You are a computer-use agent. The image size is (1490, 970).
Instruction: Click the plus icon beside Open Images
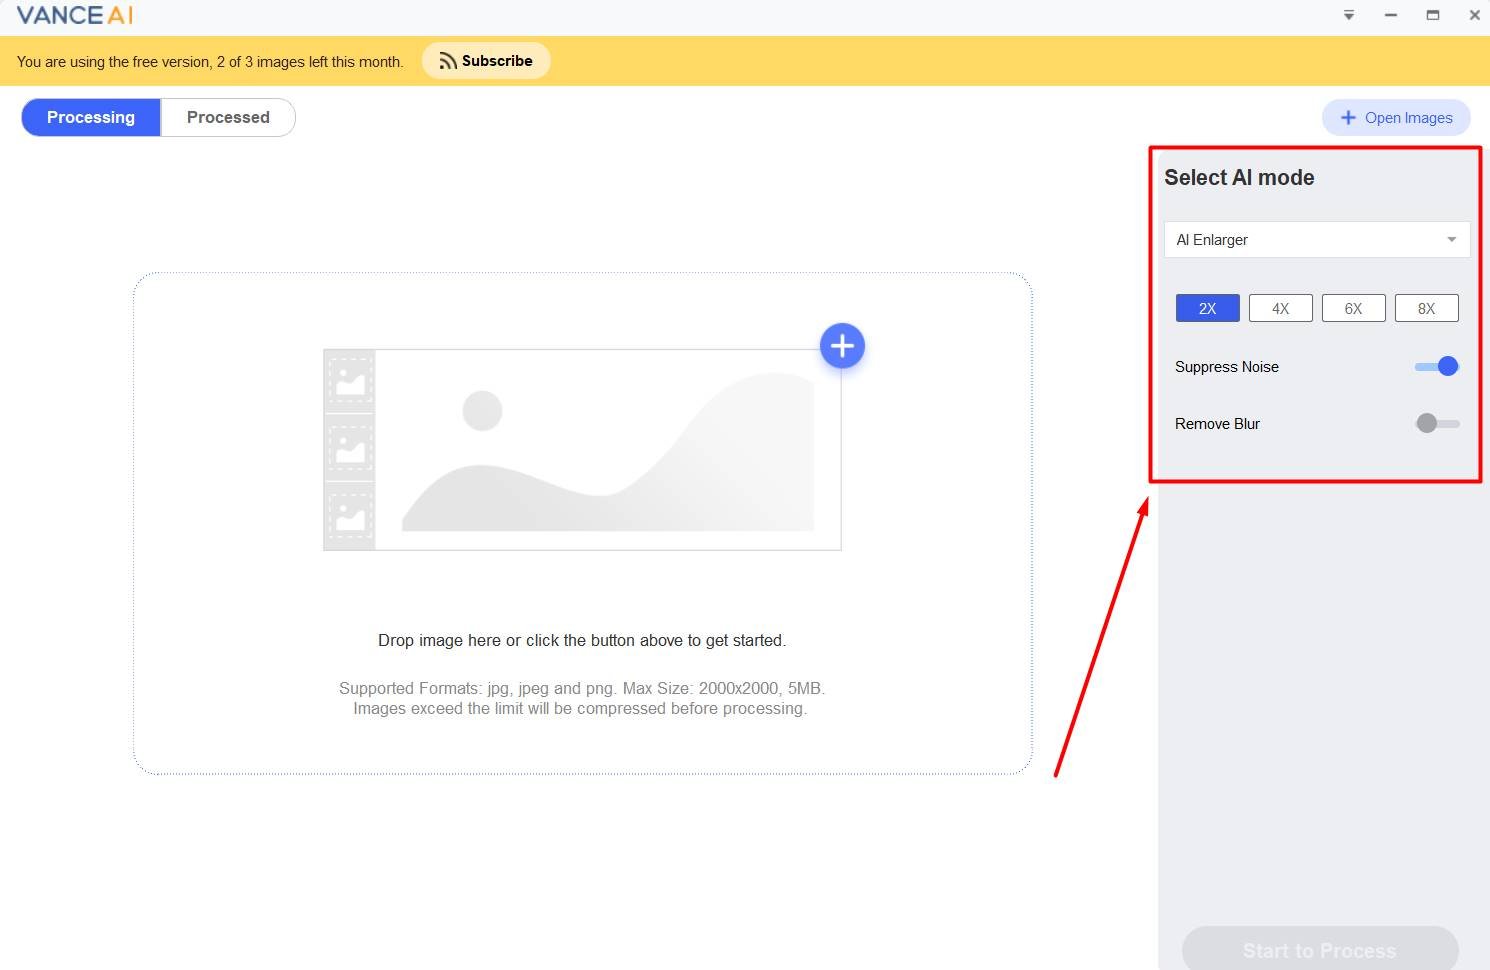click(1348, 118)
